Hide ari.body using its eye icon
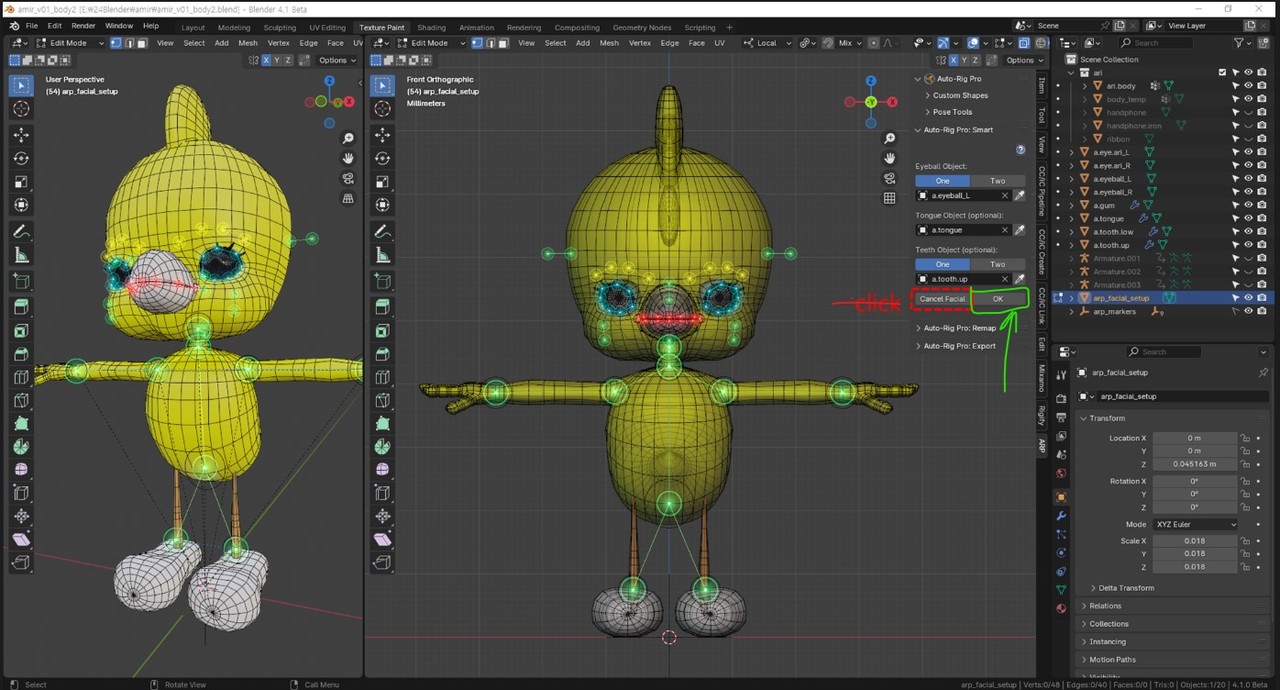 (1248, 86)
